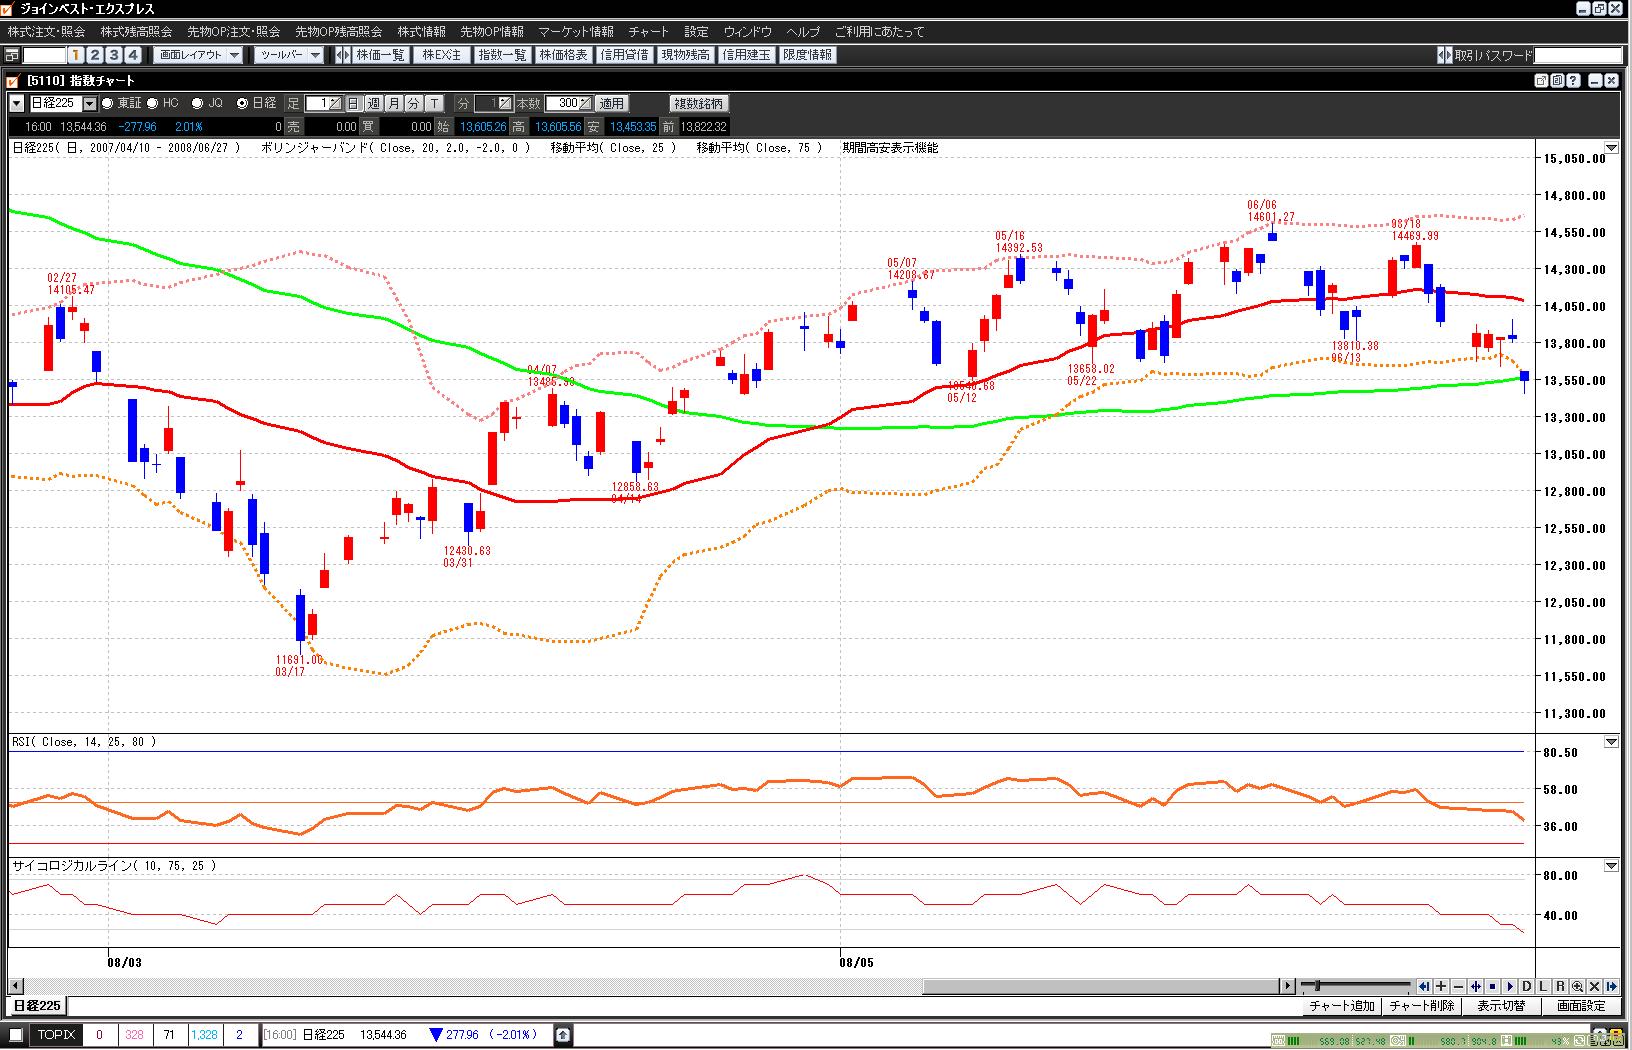
Task: Open the チャート menu
Action: pyautogui.click(x=648, y=32)
